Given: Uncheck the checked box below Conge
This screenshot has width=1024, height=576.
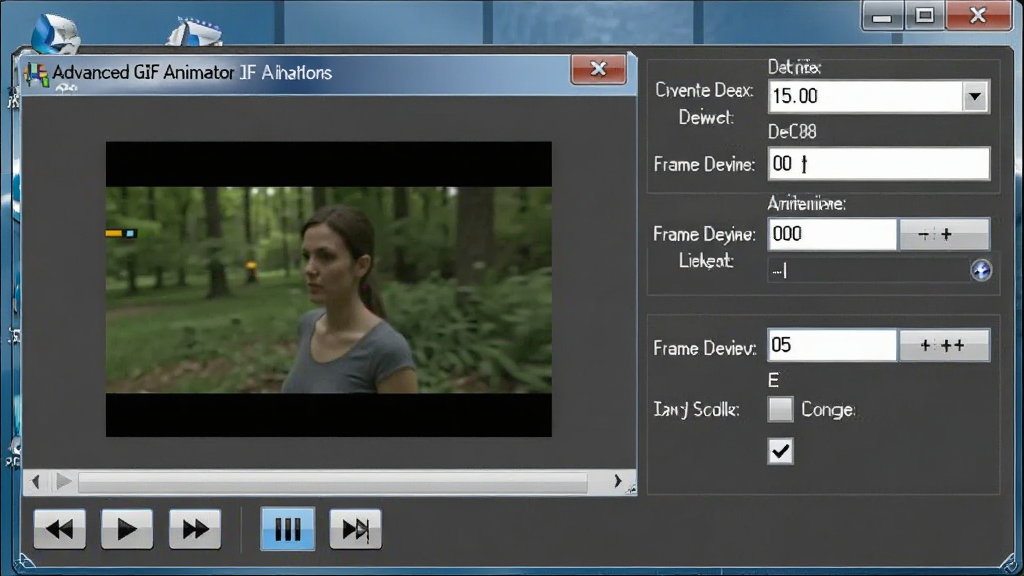Looking at the screenshot, I should click(x=780, y=451).
